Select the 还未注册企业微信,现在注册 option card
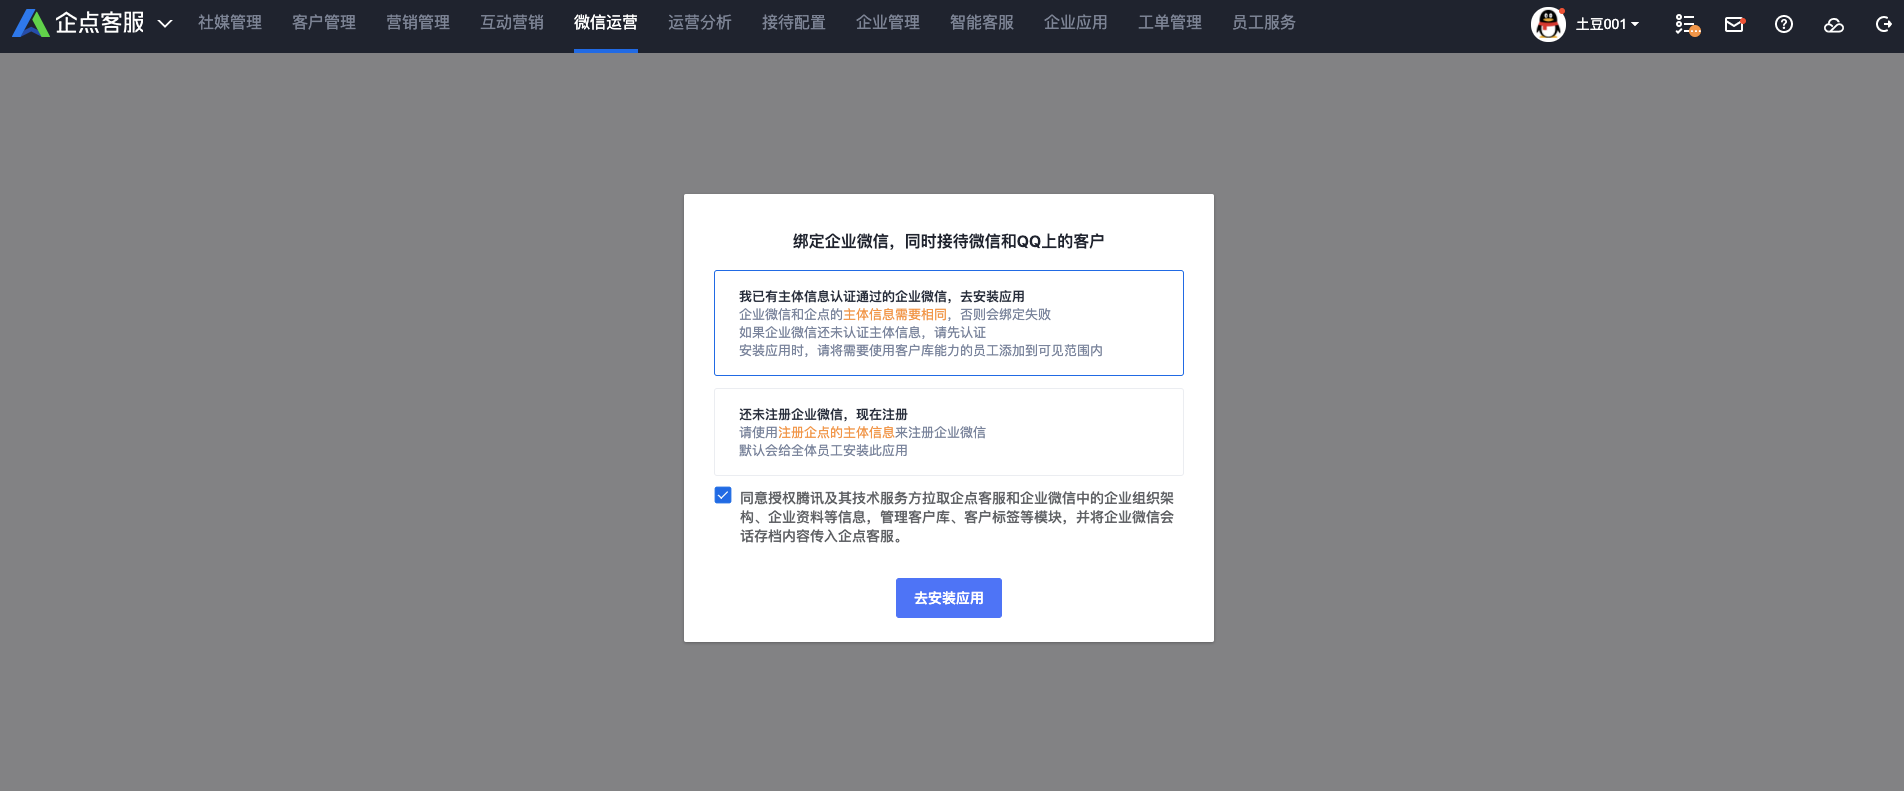 [949, 432]
